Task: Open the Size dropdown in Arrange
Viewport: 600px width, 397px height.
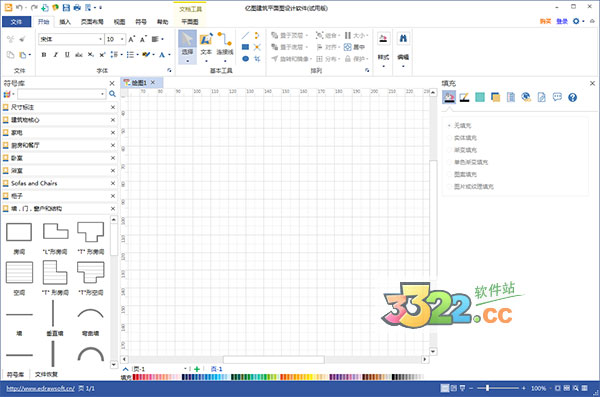Action: point(356,36)
